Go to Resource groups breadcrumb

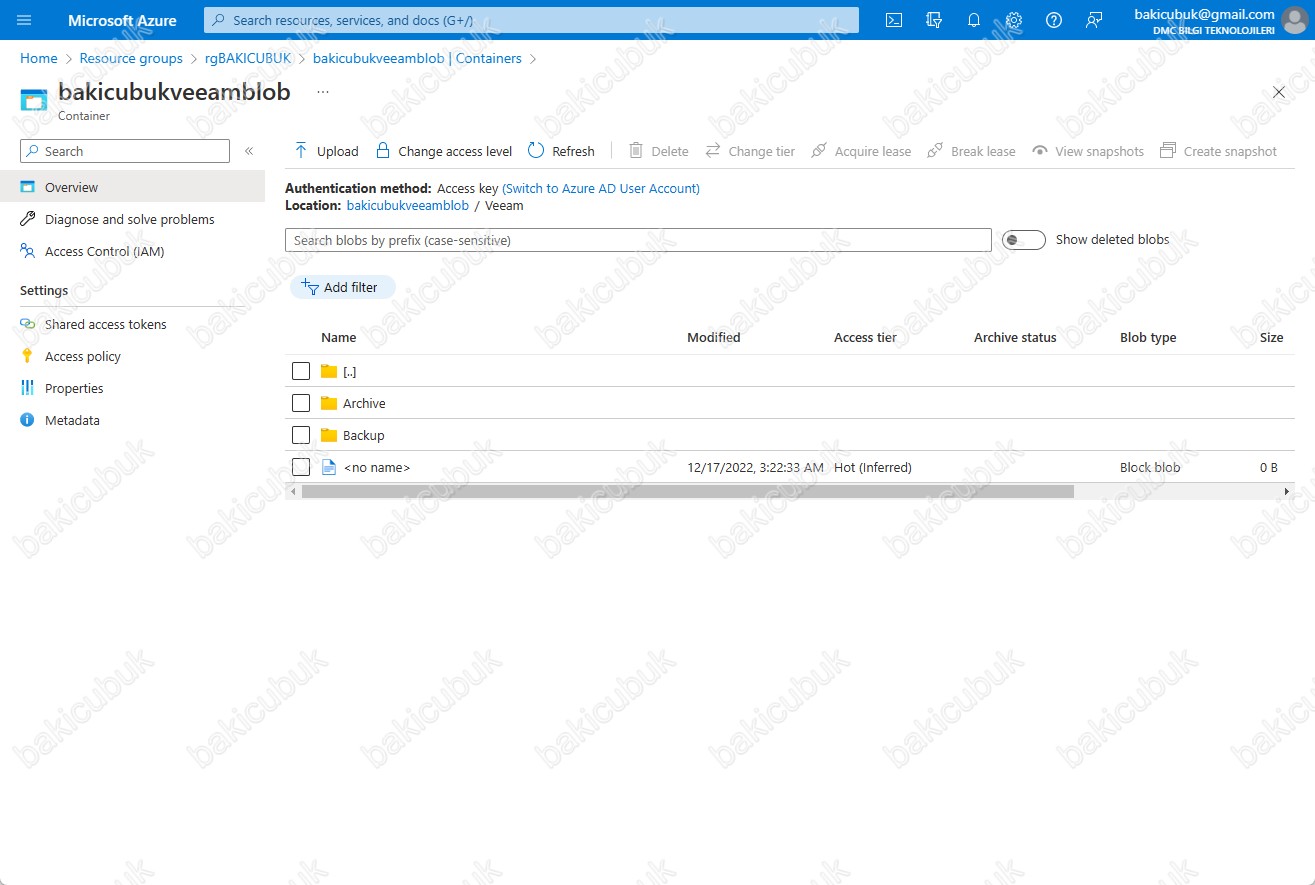point(131,58)
